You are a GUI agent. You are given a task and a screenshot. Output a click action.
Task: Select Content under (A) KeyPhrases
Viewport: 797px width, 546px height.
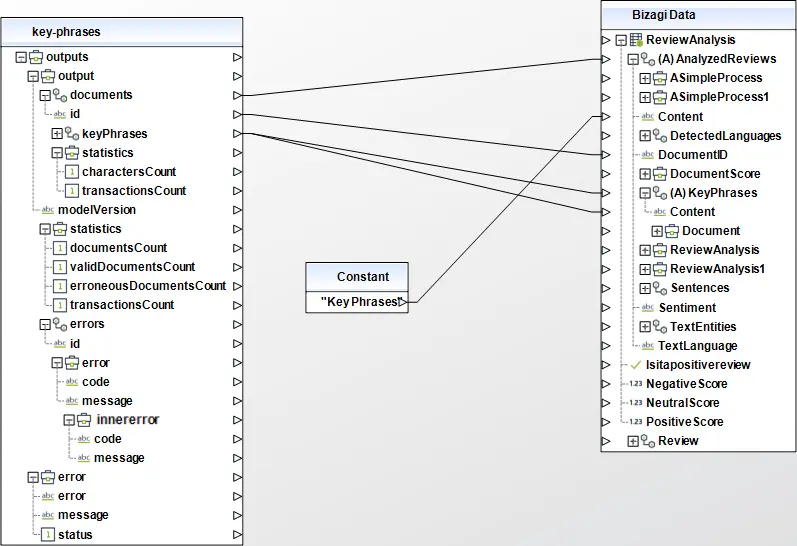692,212
